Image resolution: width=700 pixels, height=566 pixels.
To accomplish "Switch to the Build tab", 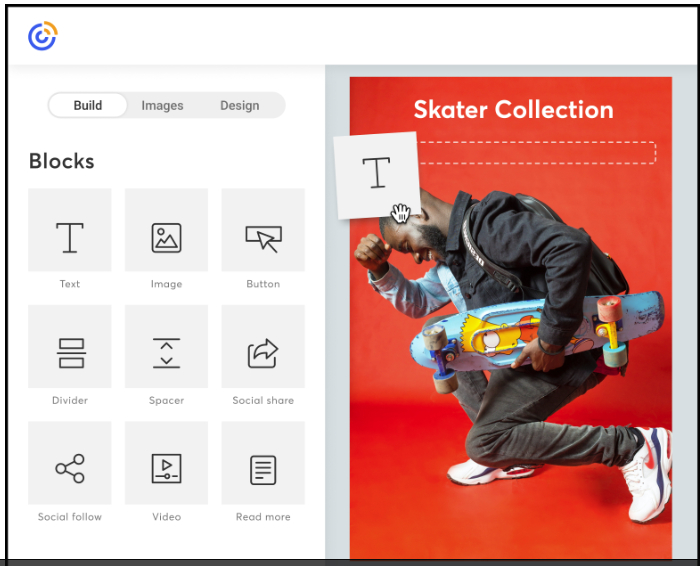I will tap(88, 105).
